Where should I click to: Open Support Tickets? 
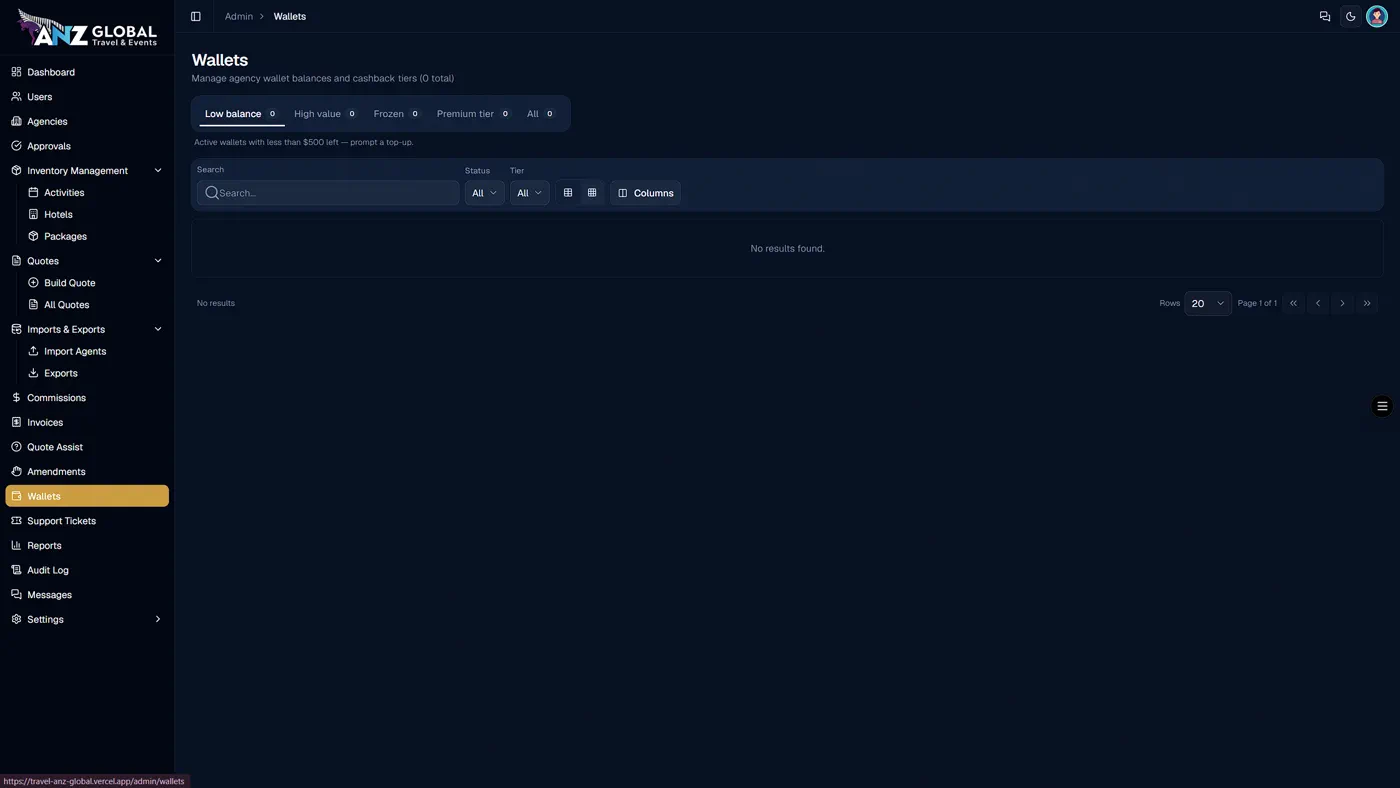[x=87, y=521]
